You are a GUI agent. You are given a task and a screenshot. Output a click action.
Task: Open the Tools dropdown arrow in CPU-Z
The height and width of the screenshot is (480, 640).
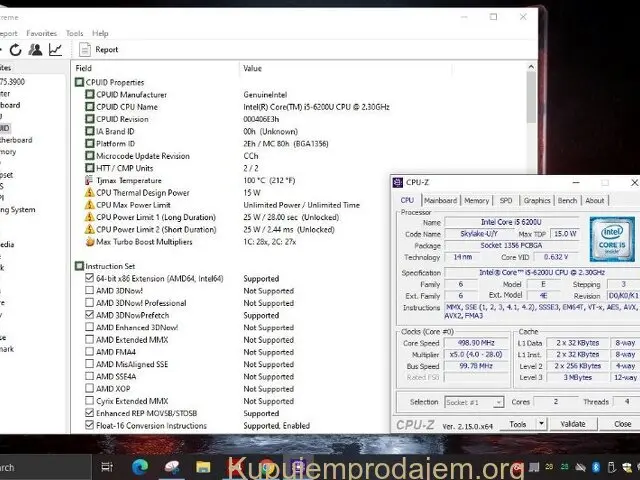541,424
